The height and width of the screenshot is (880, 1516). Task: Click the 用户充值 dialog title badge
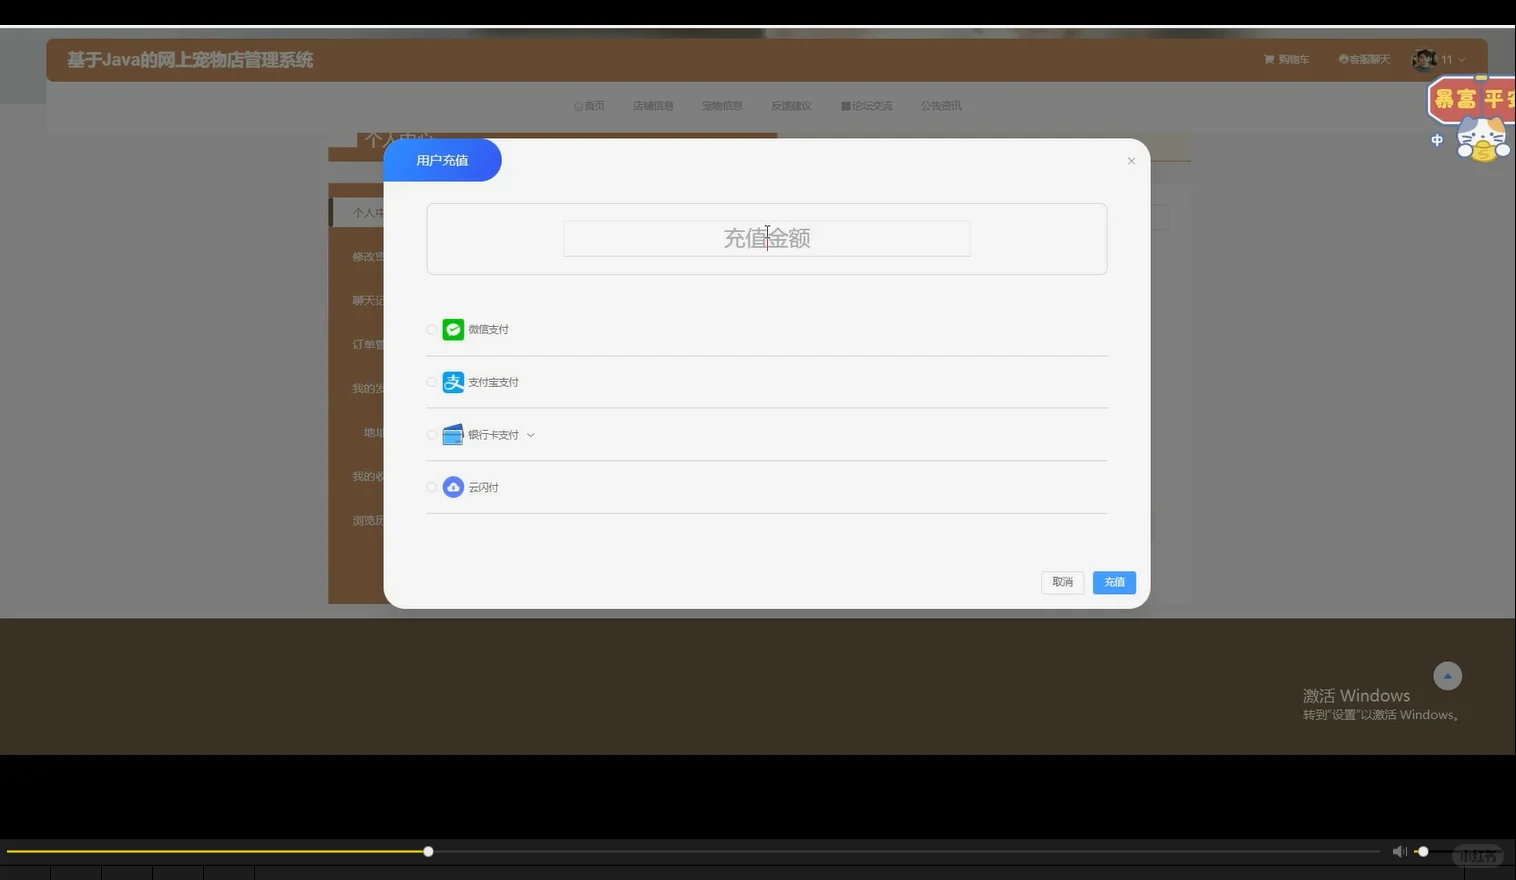[x=442, y=160]
